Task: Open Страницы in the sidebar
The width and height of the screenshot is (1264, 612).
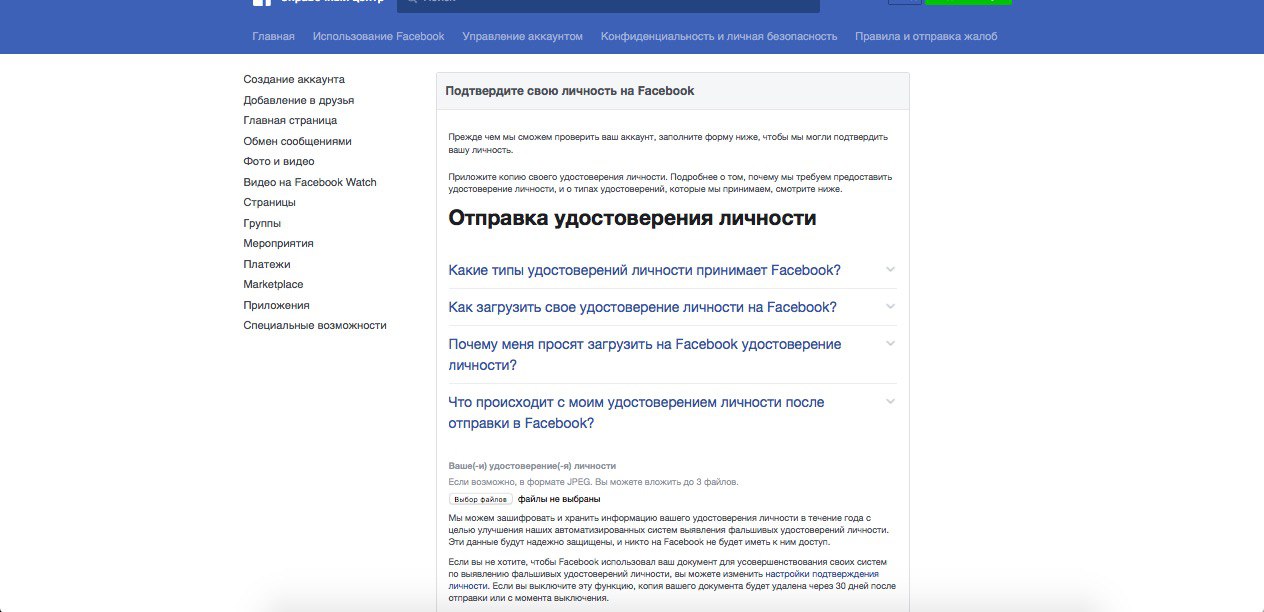Action: pos(269,202)
